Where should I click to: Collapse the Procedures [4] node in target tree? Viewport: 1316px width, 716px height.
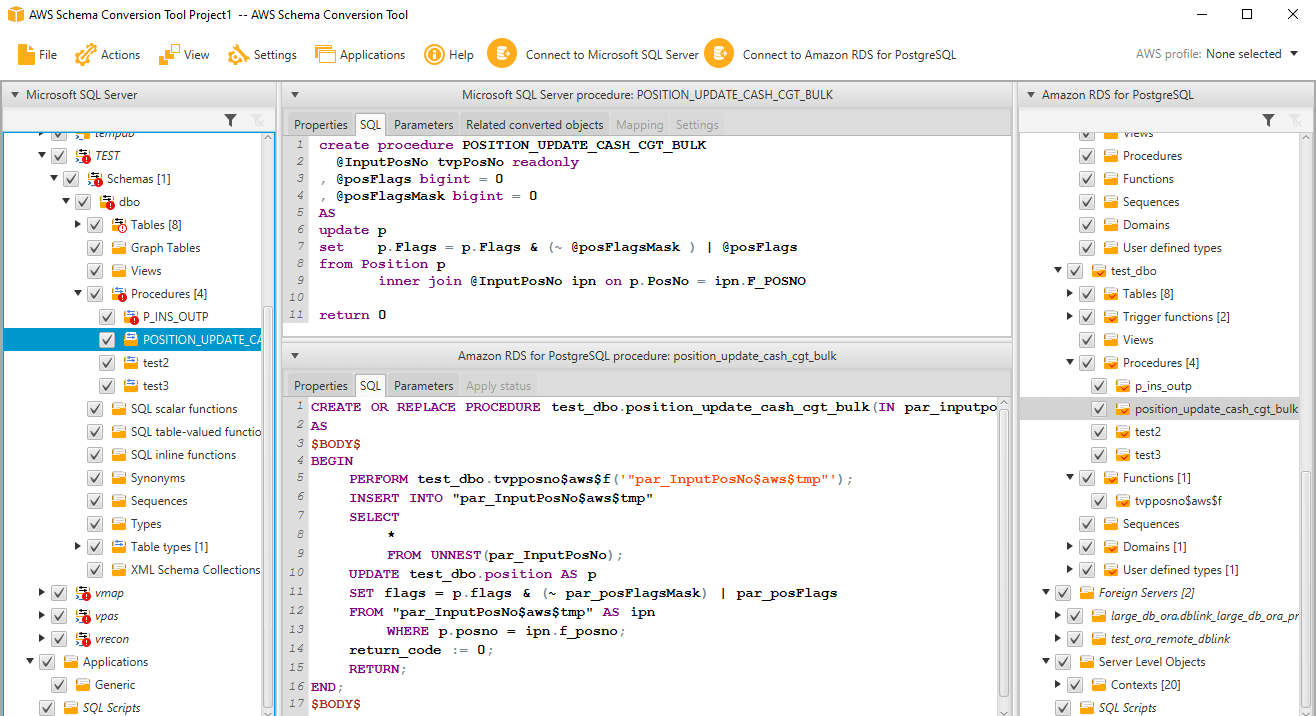coord(1070,363)
